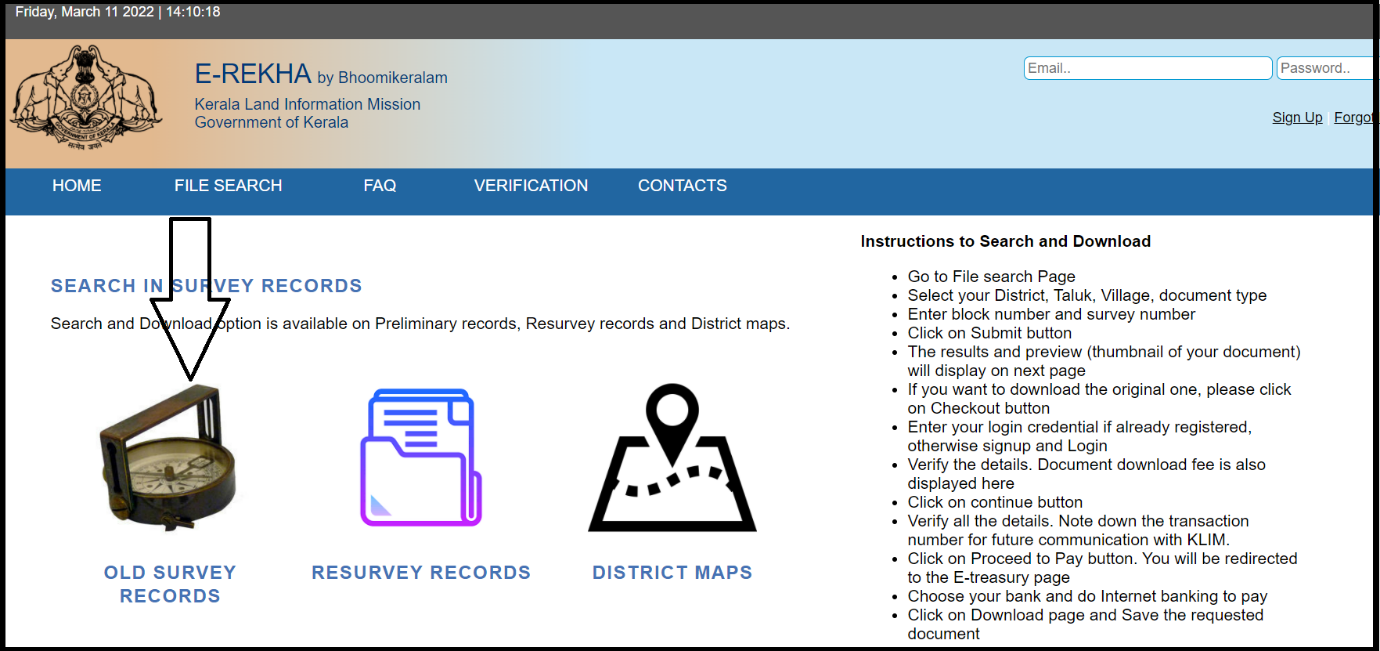The image size is (1380, 651).
Task: Open the FILE SEARCH menu item
Action: [x=228, y=185]
